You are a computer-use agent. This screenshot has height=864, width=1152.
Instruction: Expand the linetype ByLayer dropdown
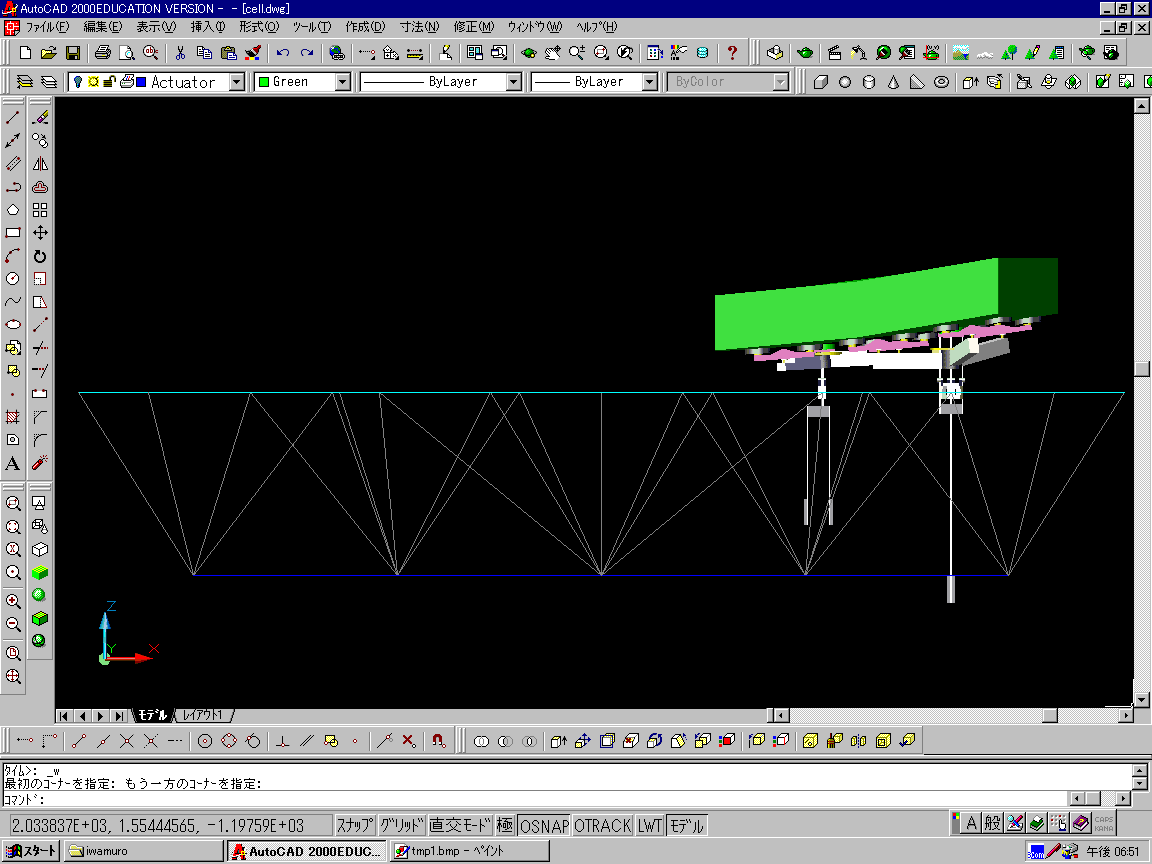514,82
